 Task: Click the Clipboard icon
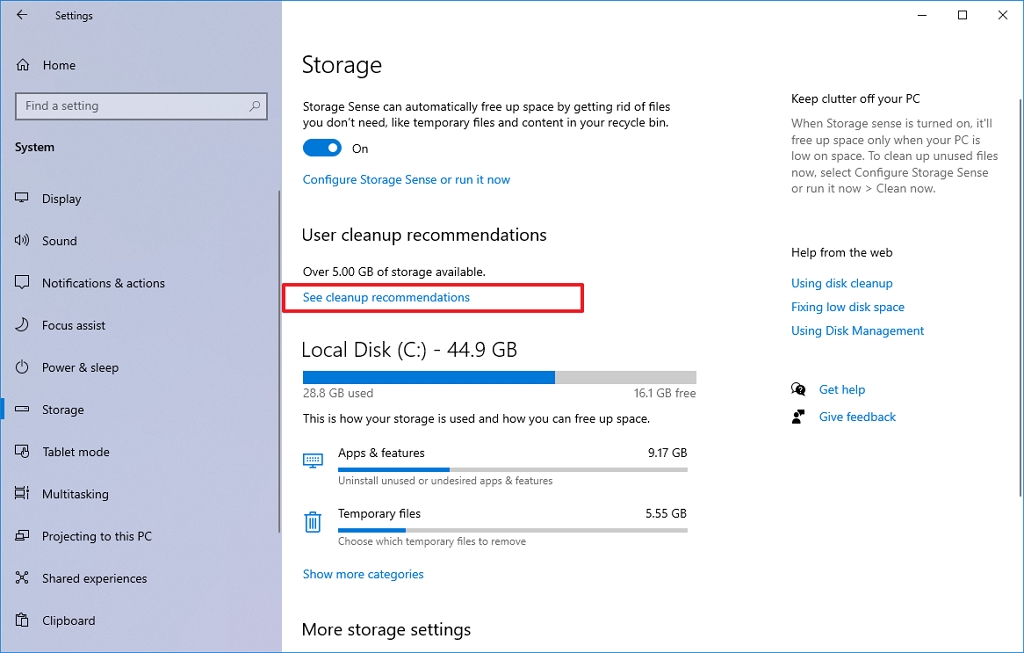[22, 620]
